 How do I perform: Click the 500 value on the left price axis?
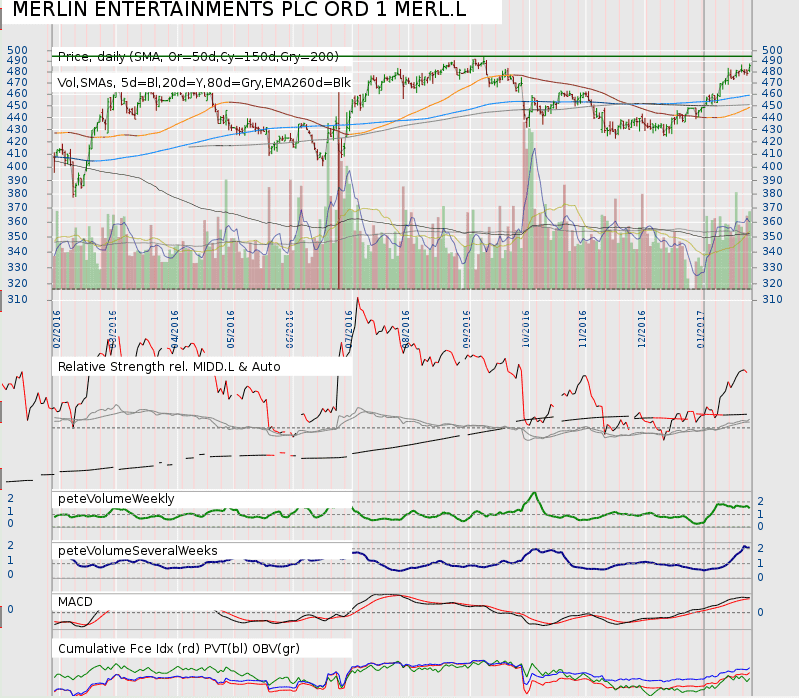click(x=17, y=50)
